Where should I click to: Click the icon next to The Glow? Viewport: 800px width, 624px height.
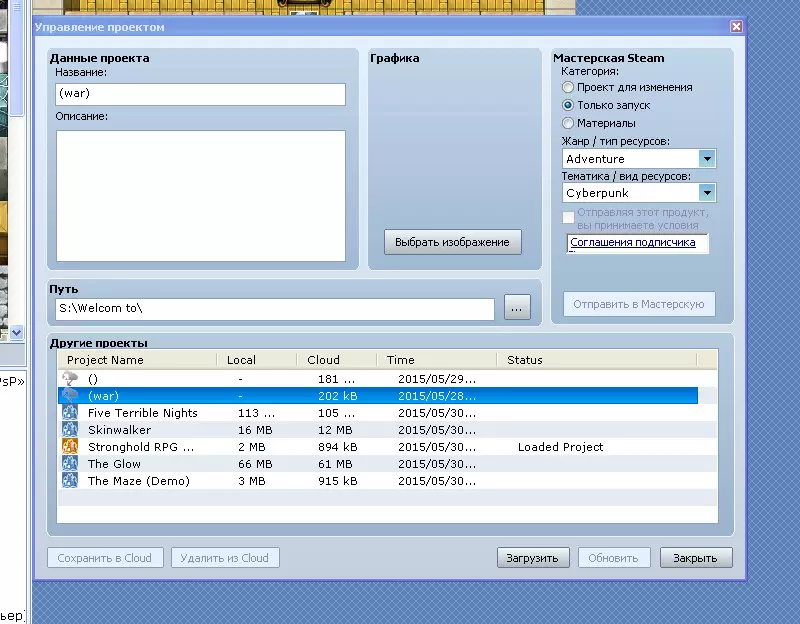tap(70, 464)
